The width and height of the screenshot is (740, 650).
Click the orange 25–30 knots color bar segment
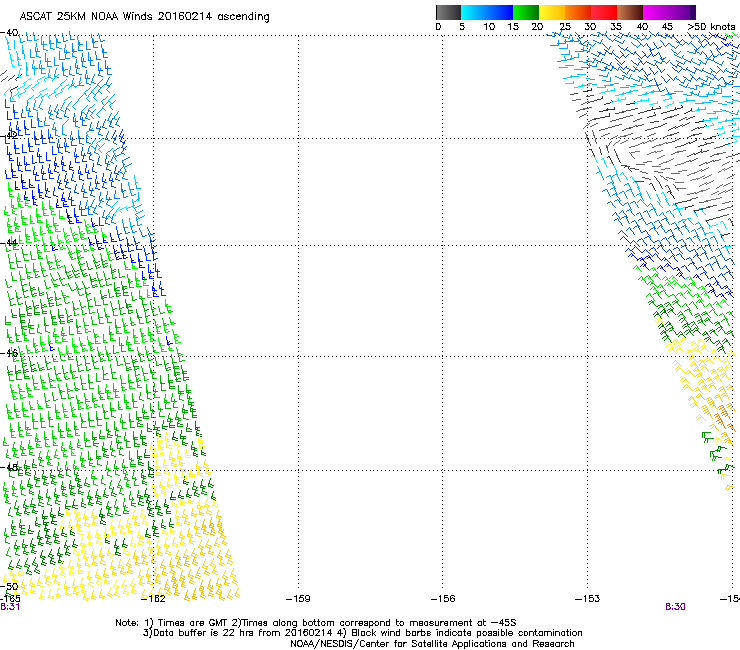pos(578,12)
